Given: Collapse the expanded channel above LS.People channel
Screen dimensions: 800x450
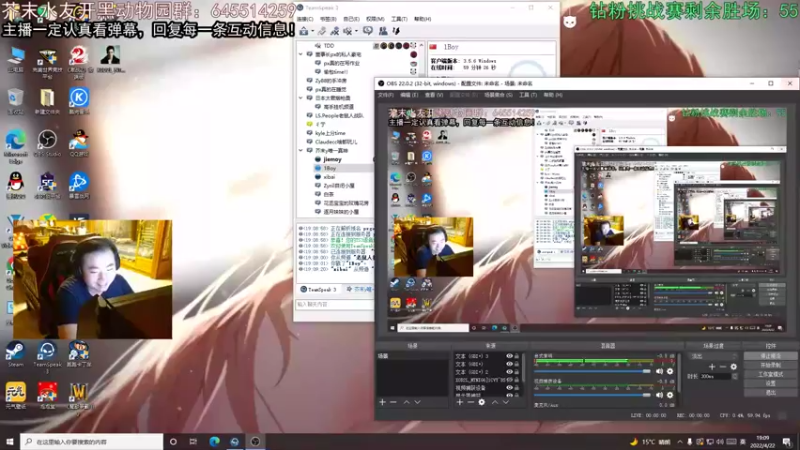Looking at the screenshot, I should tap(301, 98).
